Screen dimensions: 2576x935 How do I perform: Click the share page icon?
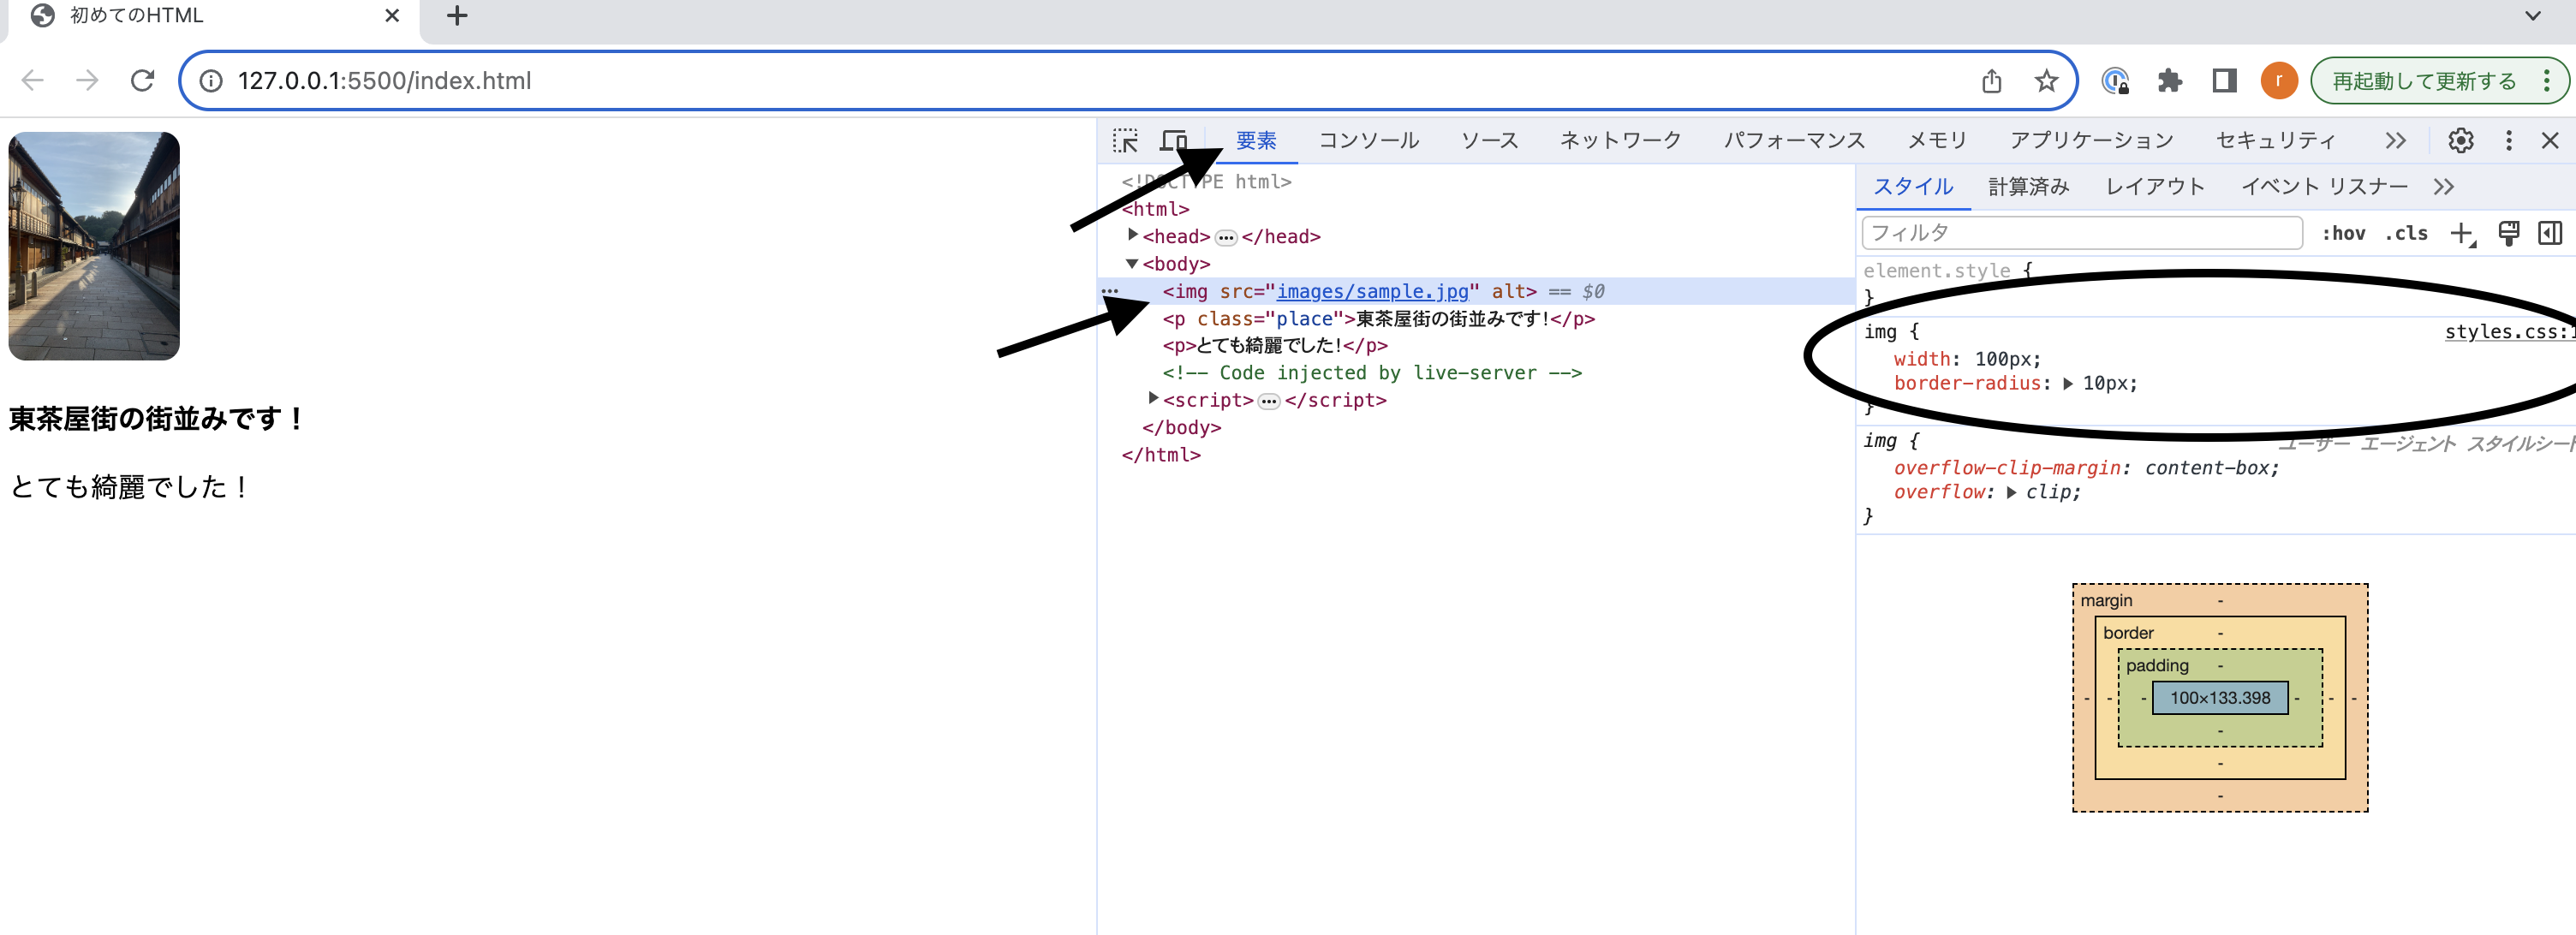pos(1991,81)
